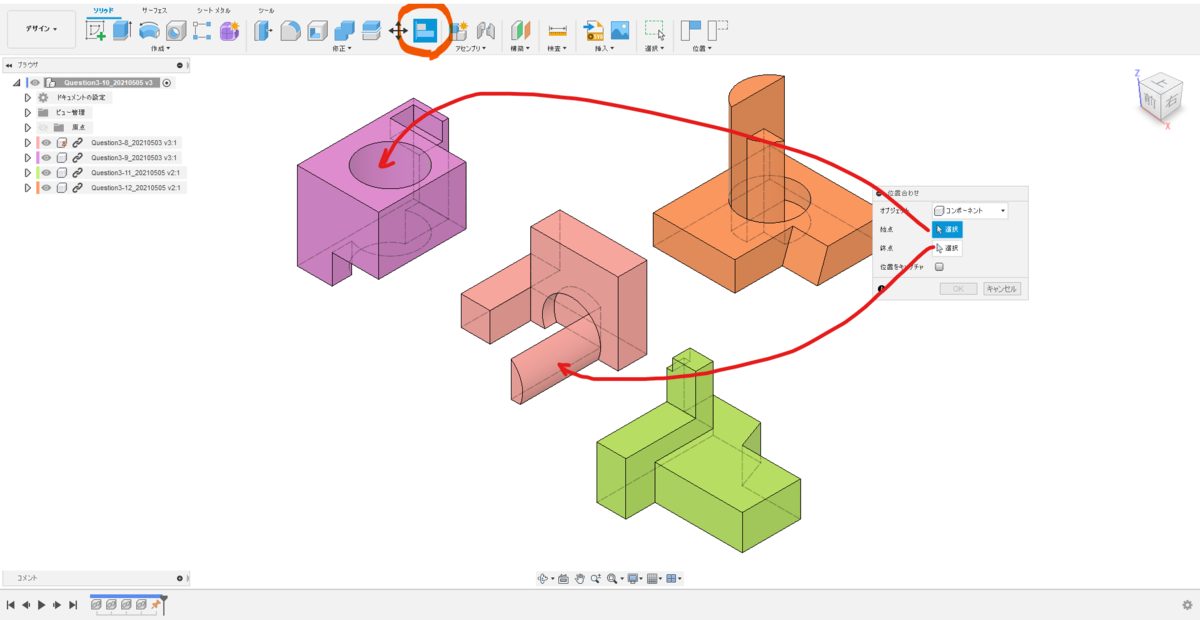Click the New Component icon

point(458,31)
